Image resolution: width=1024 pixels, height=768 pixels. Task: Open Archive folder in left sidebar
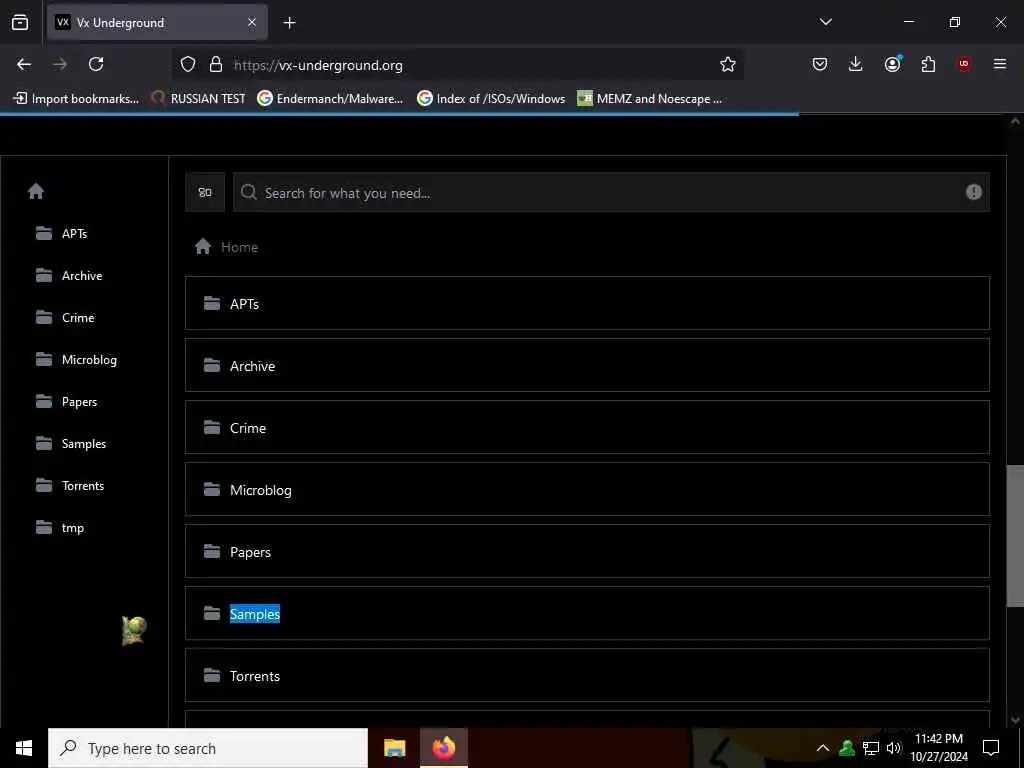click(x=69, y=276)
